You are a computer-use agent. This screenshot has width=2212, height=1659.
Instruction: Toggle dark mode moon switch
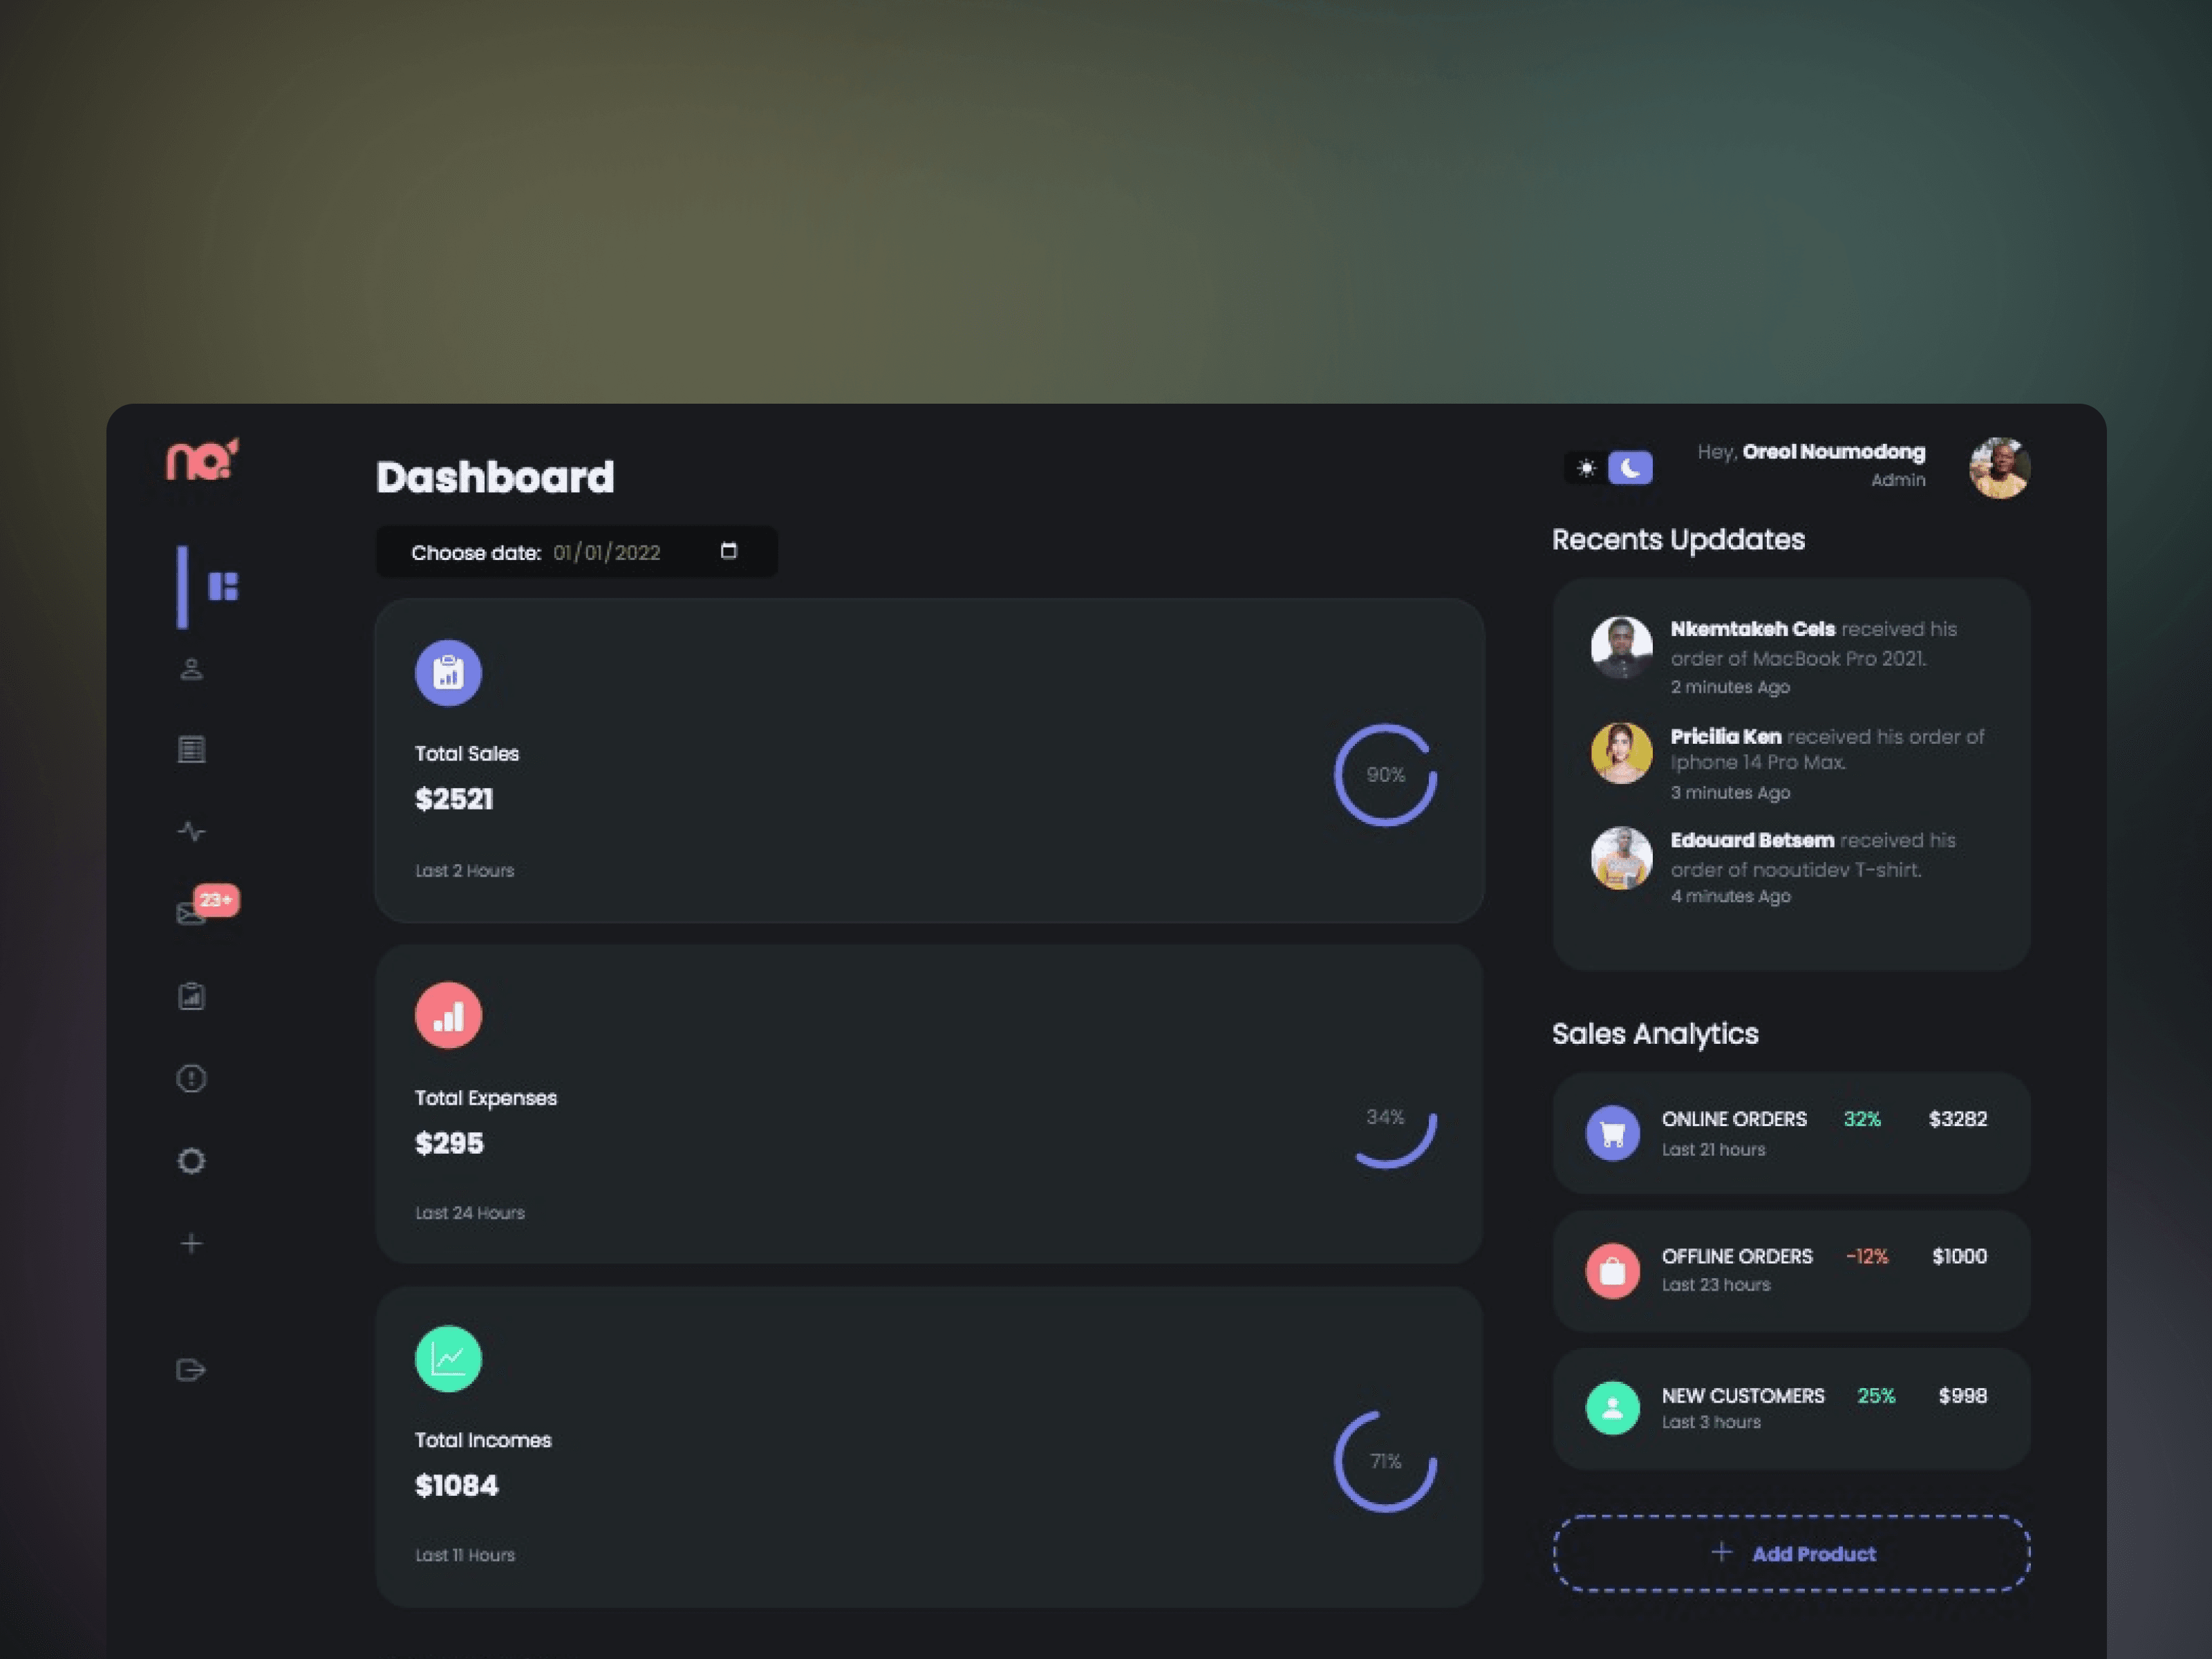(x=1630, y=465)
